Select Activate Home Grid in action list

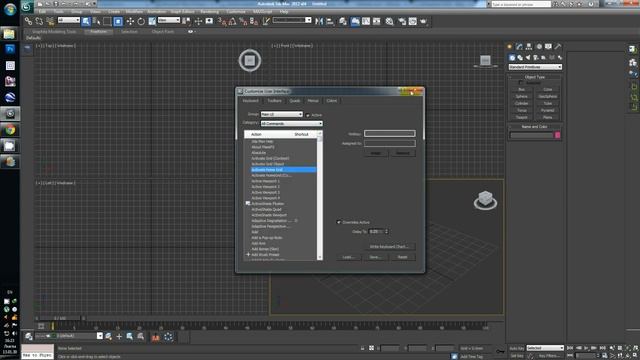[283, 170]
